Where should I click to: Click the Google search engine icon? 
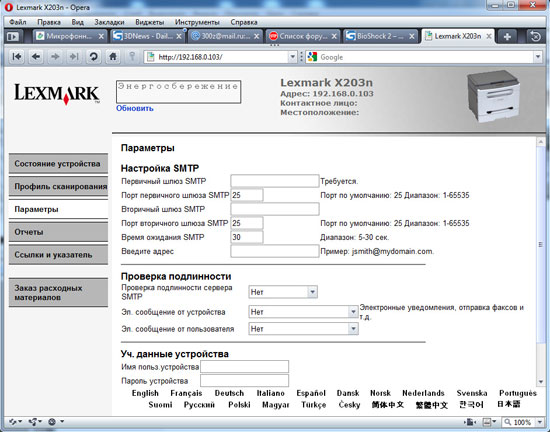click(312, 57)
